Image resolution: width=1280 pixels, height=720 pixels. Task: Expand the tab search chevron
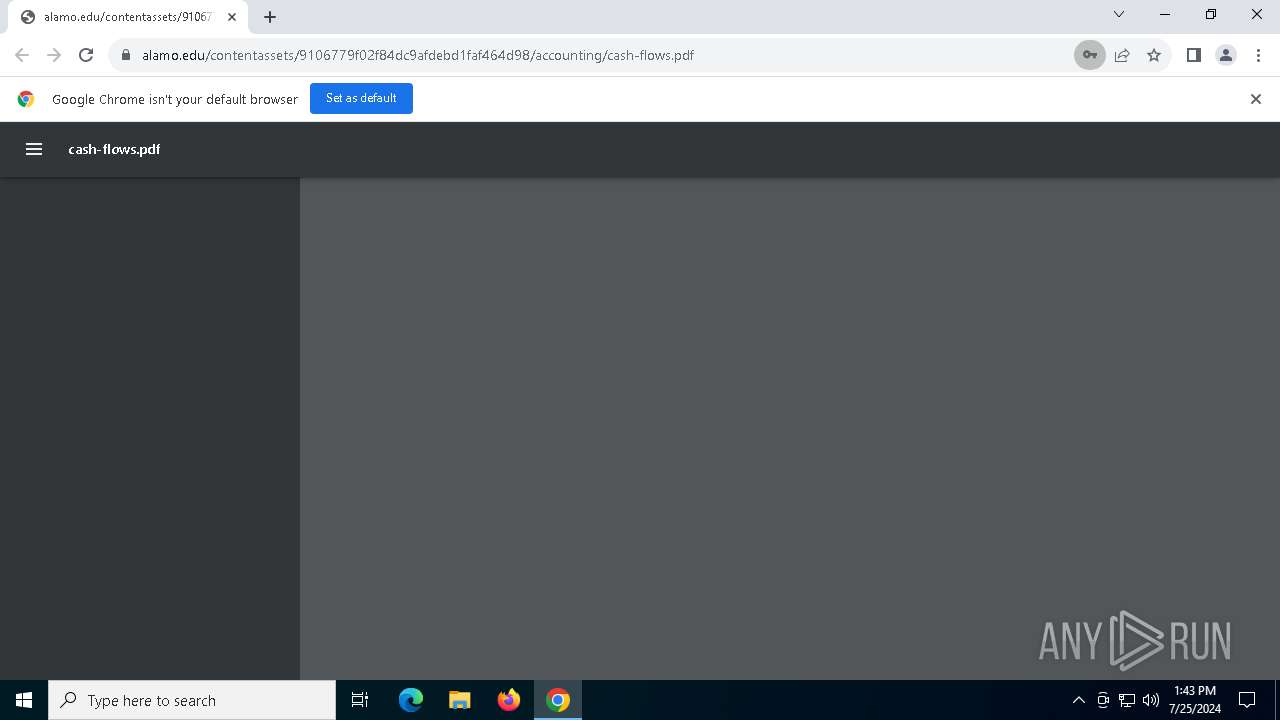click(x=1119, y=15)
